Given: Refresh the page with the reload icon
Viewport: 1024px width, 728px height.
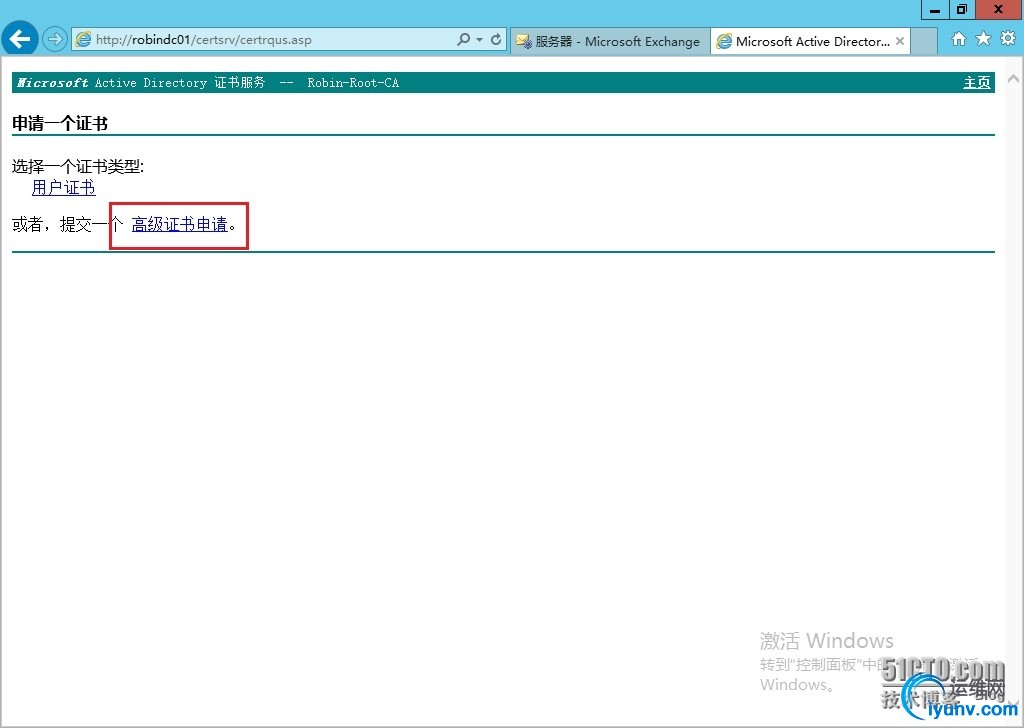Looking at the screenshot, I should coord(496,39).
